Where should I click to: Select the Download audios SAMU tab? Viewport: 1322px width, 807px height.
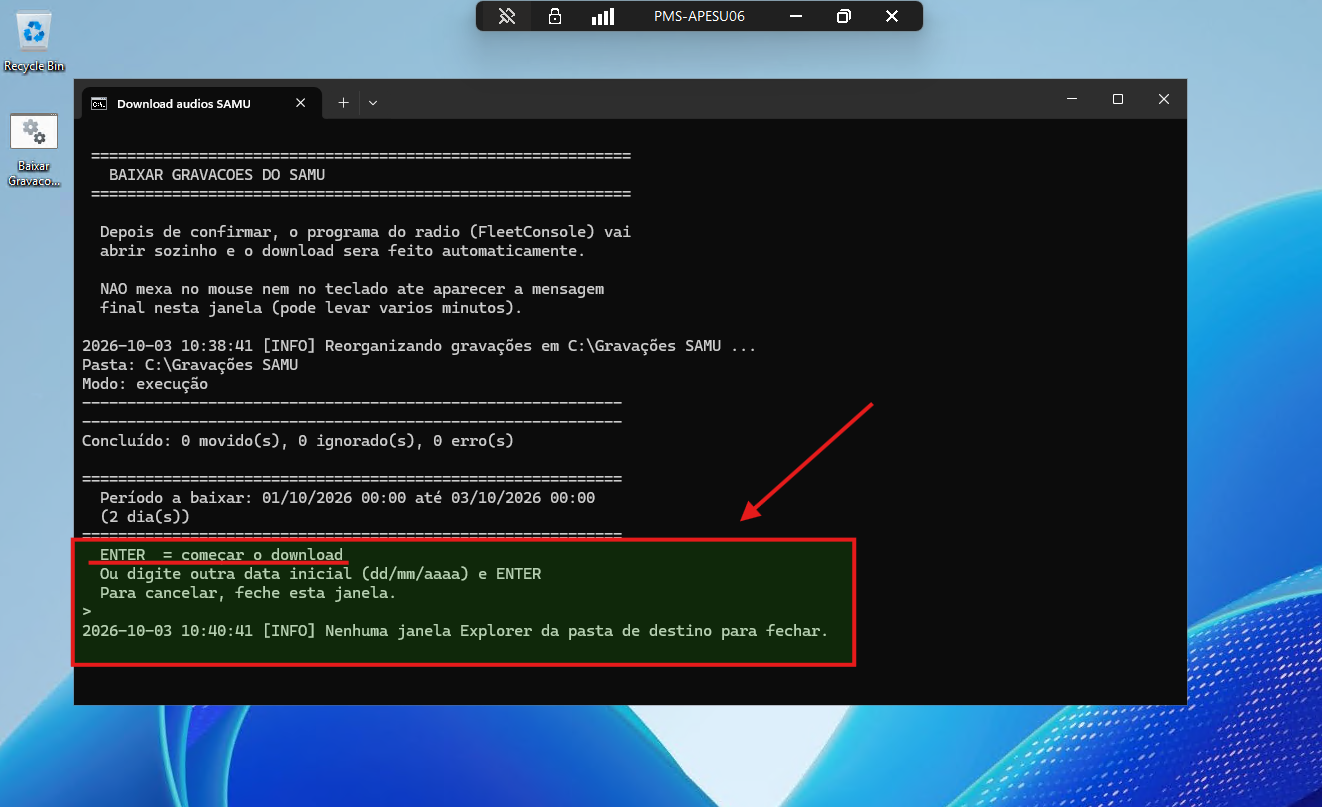click(201, 103)
